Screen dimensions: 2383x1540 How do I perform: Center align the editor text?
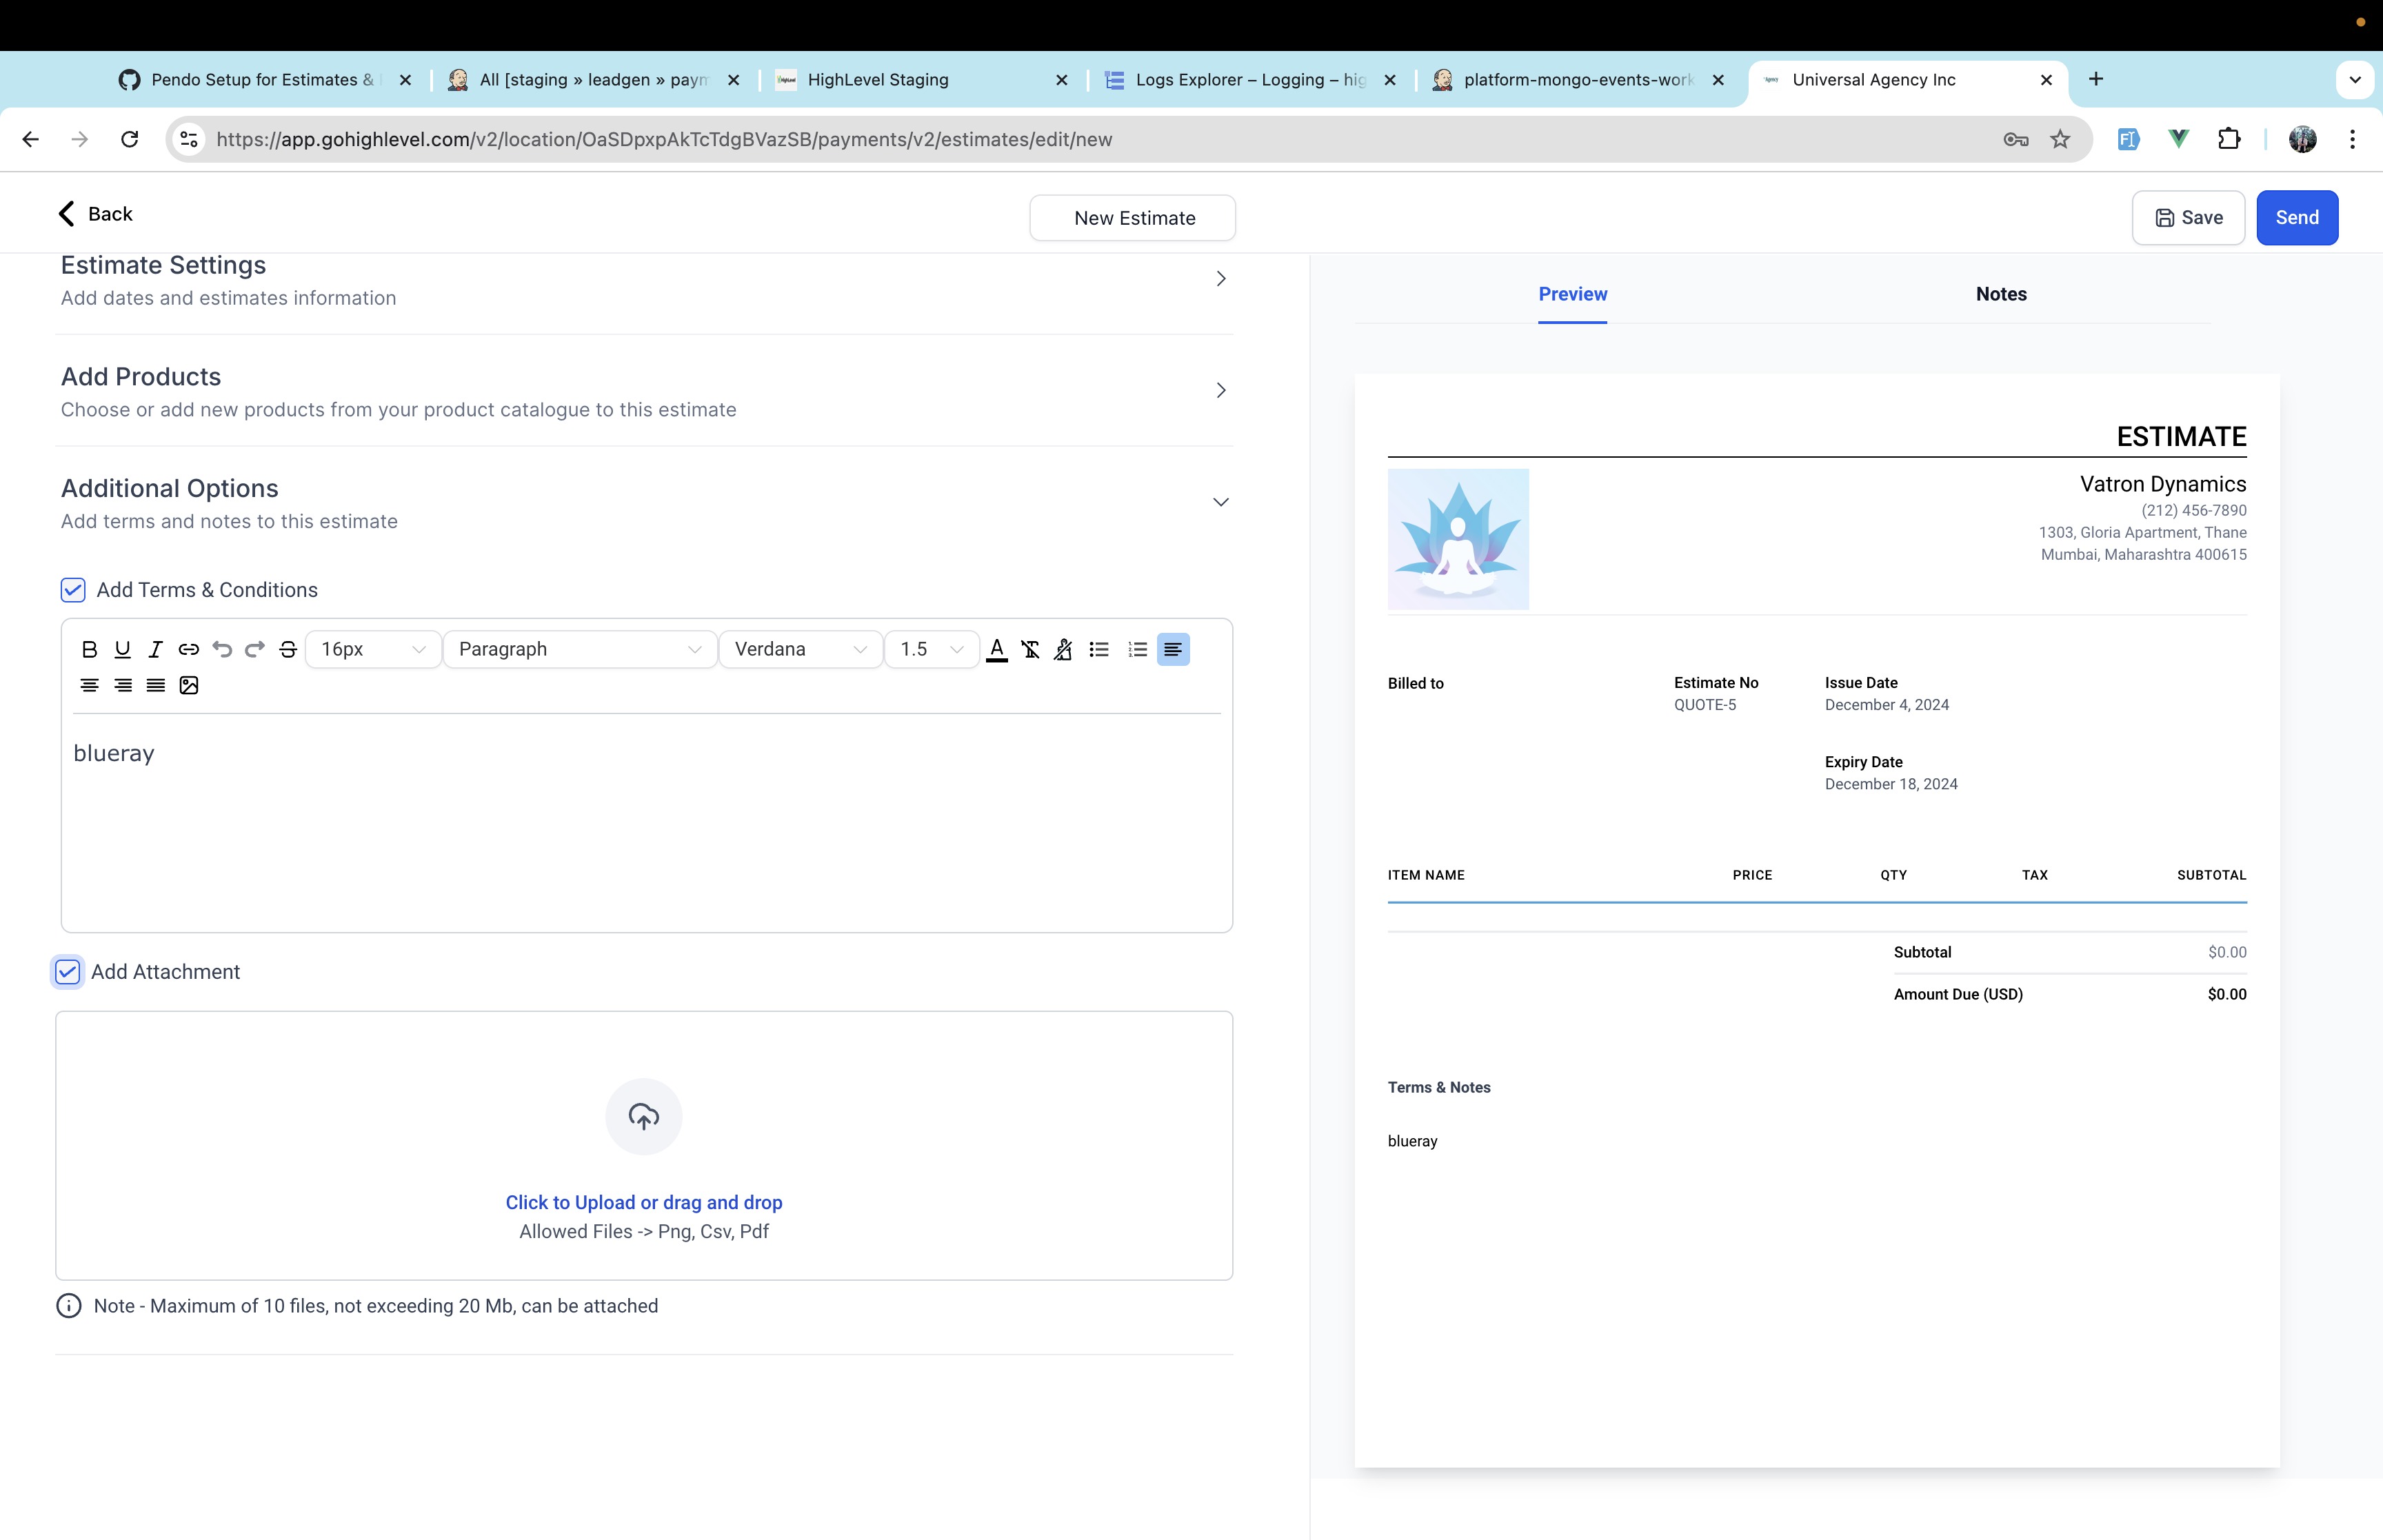point(89,685)
